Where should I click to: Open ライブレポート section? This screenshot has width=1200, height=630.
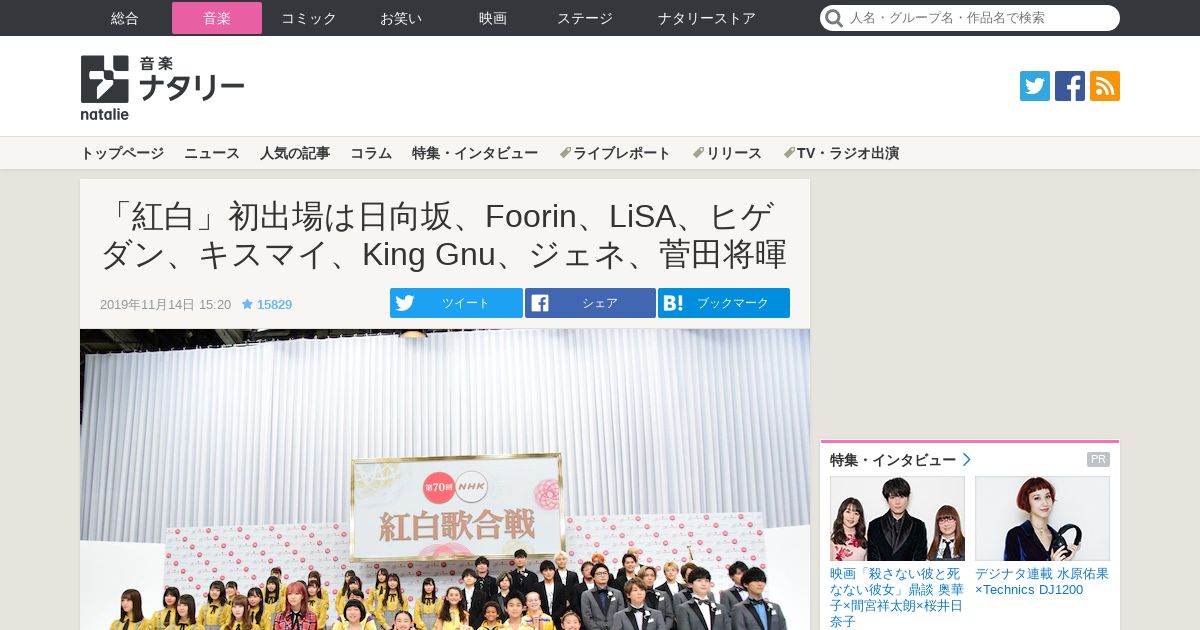coord(615,153)
